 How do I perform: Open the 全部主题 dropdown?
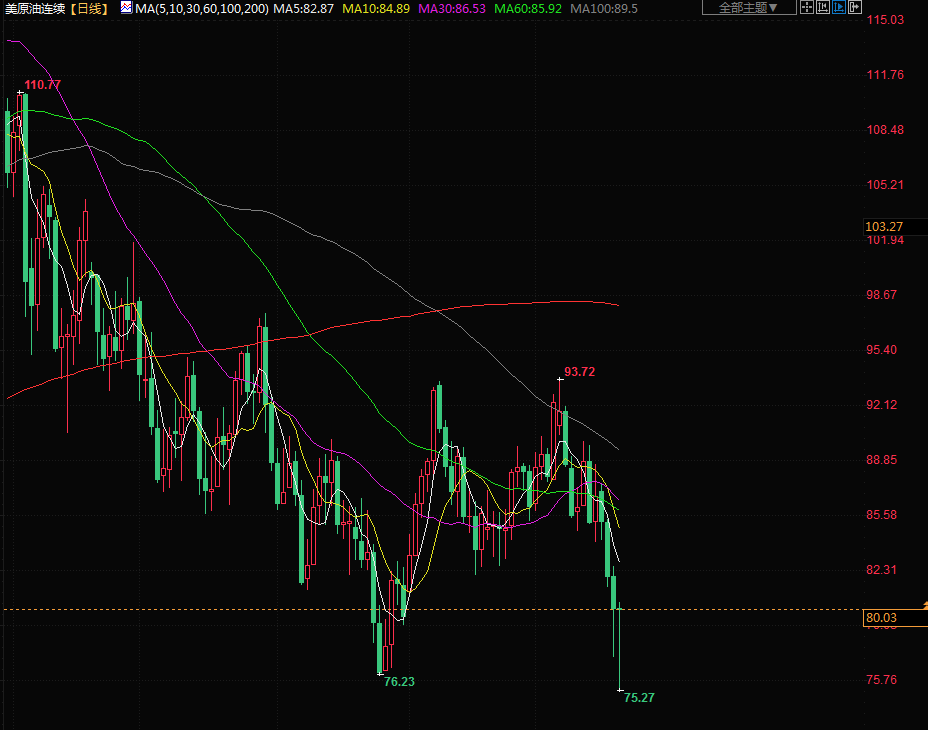(749, 8)
